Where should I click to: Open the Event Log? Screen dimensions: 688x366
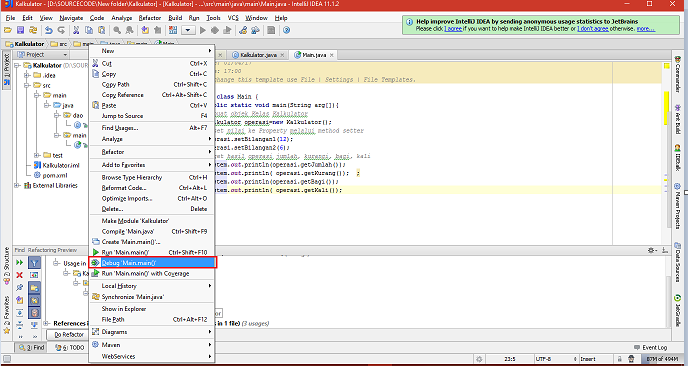pos(650,348)
